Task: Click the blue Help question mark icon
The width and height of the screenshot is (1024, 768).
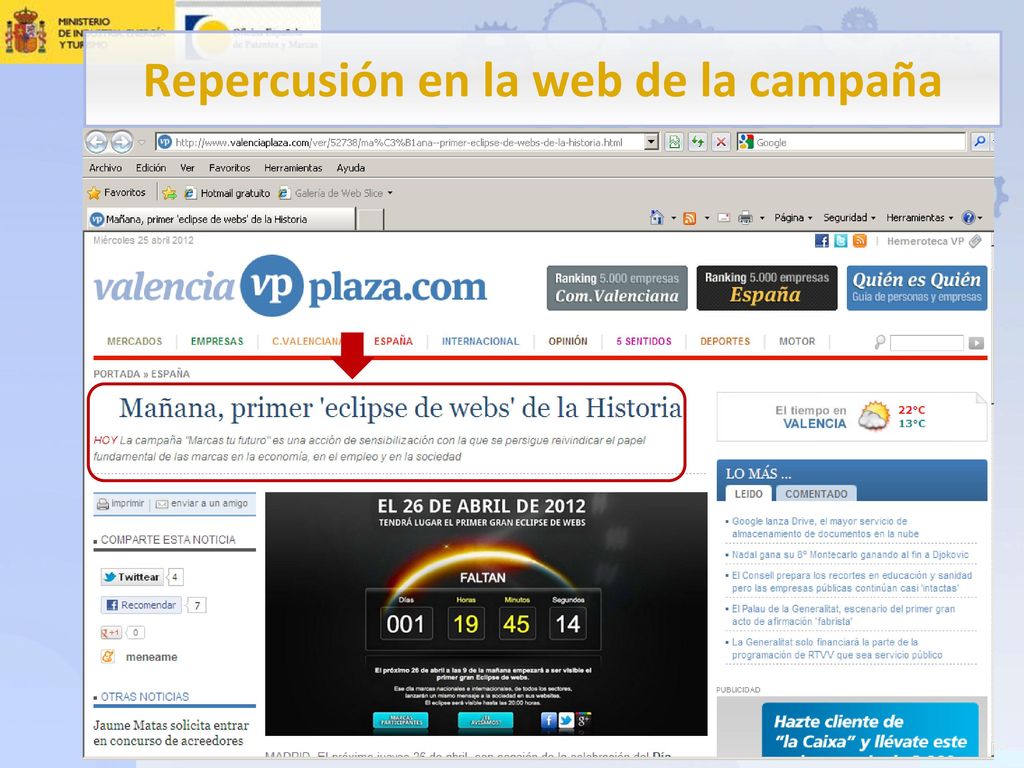Action: pos(969,217)
